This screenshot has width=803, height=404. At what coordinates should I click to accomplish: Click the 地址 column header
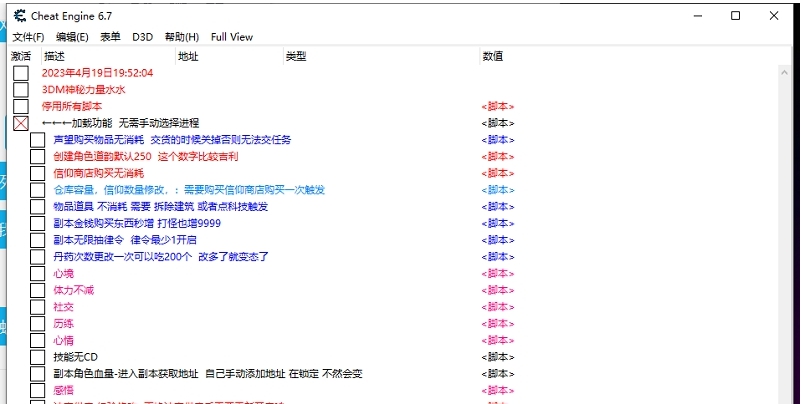click(x=188, y=56)
